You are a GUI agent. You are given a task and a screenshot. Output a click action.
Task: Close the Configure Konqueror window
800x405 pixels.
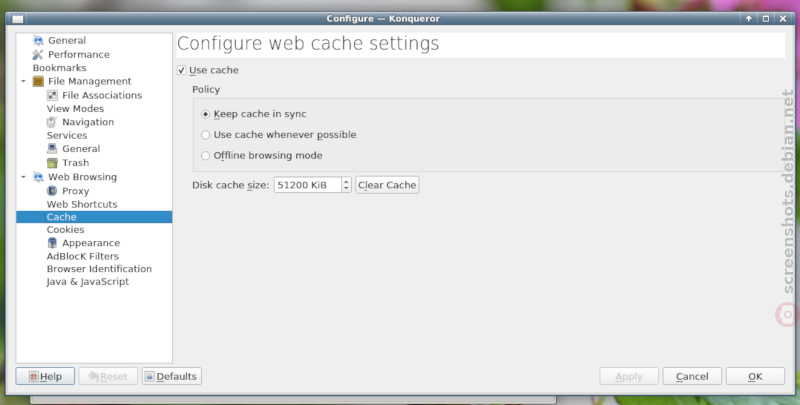pyautogui.click(x=783, y=18)
